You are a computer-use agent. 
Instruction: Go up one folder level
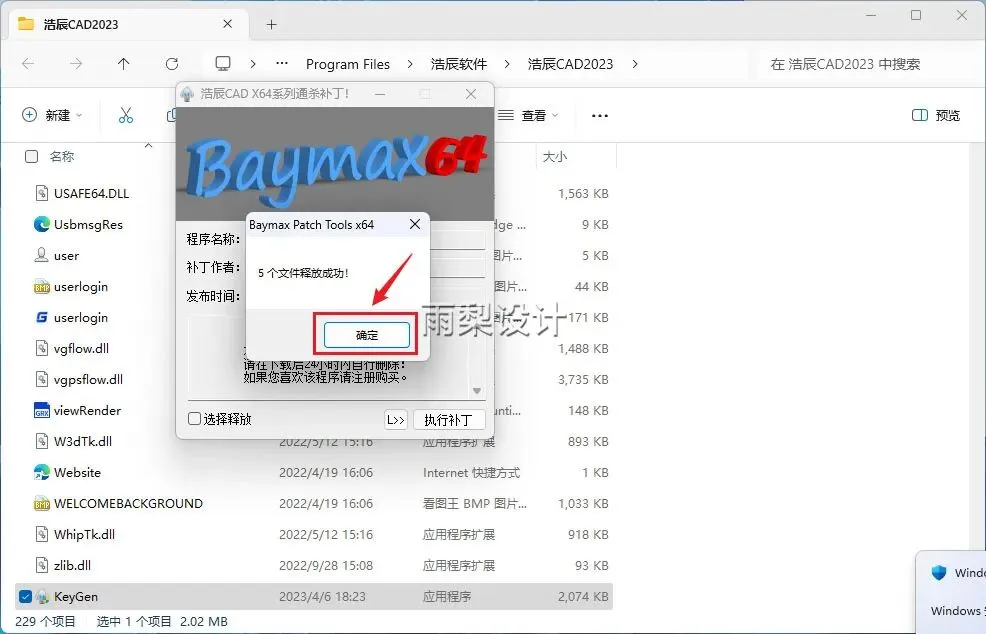point(124,64)
